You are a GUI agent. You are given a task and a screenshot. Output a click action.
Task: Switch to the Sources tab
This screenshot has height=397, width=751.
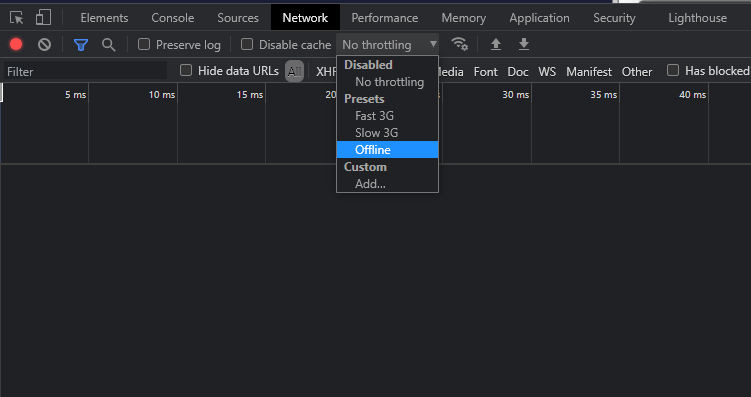point(238,18)
